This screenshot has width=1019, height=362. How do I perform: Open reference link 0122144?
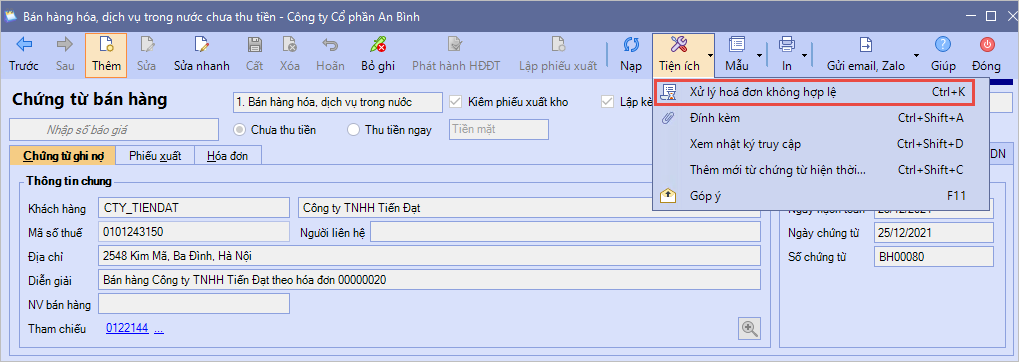[x=127, y=329]
